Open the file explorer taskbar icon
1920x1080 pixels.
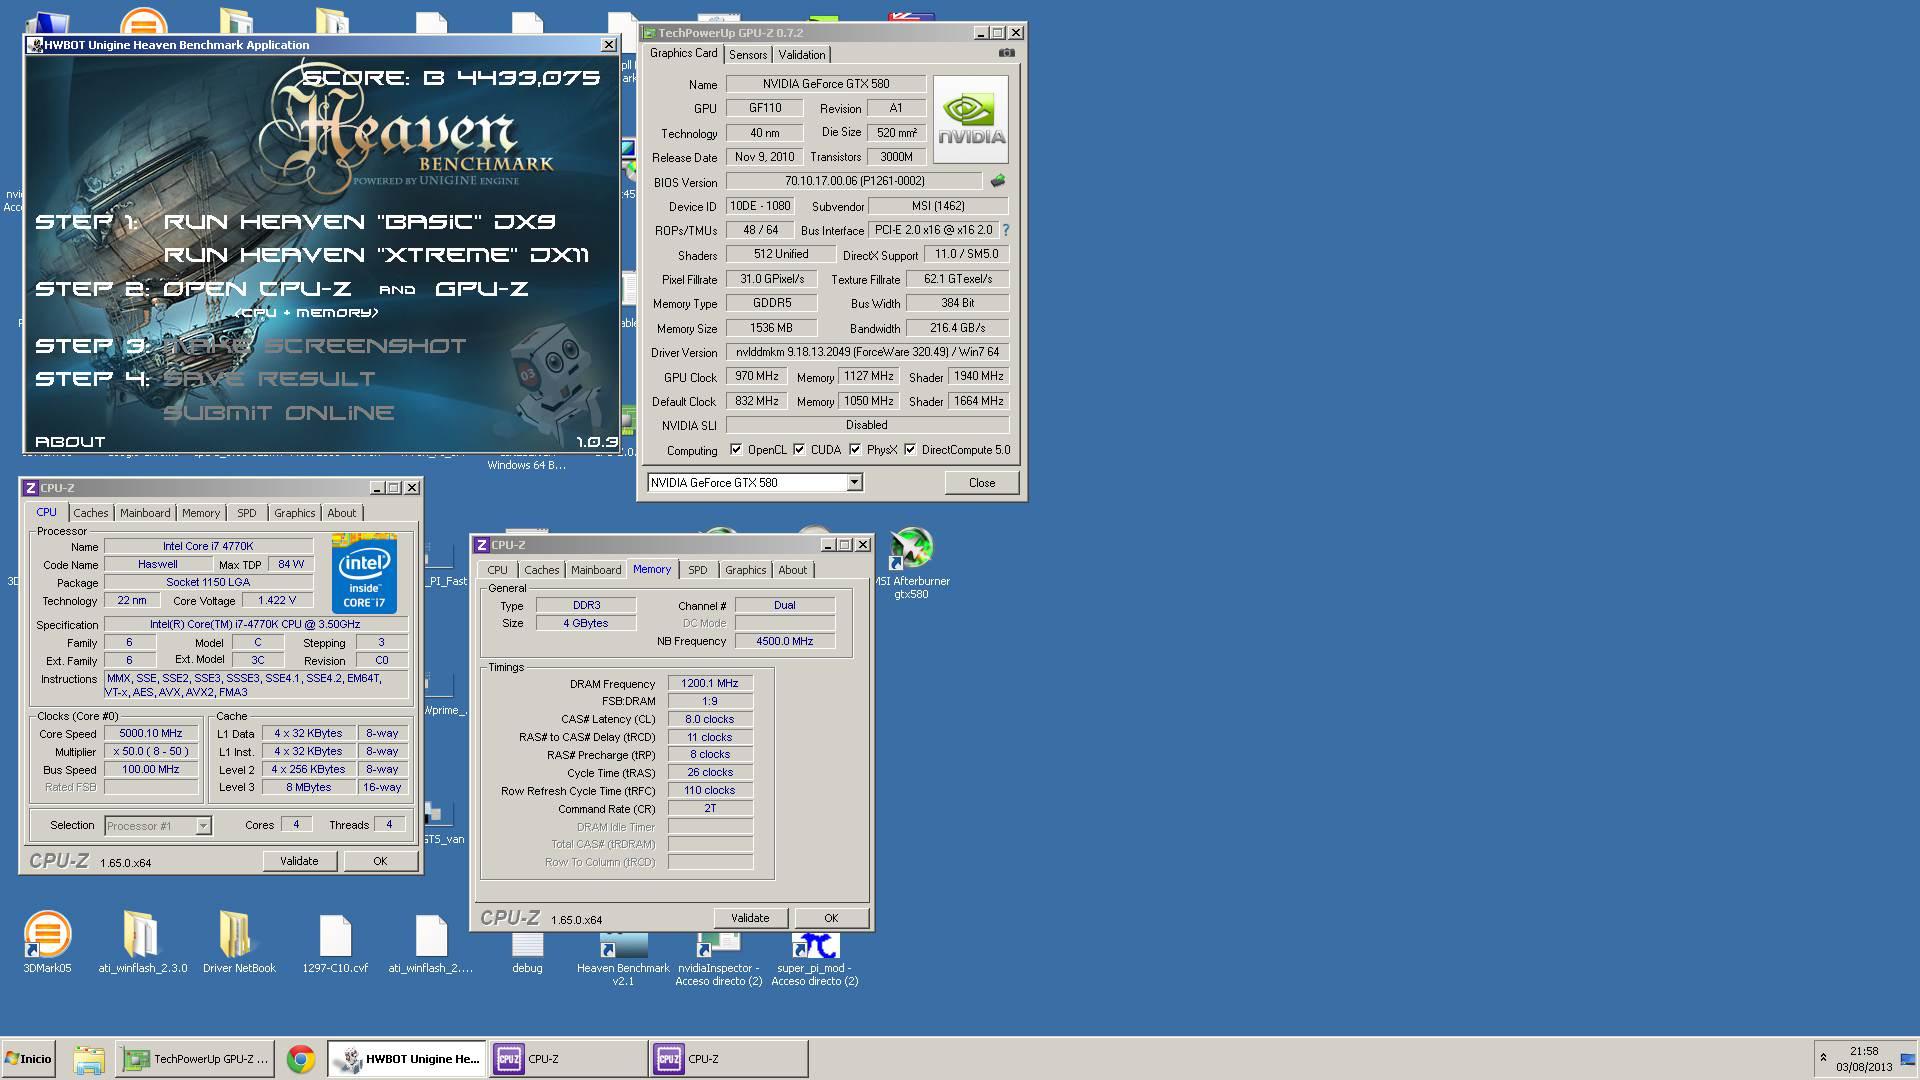click(89, 1059)
